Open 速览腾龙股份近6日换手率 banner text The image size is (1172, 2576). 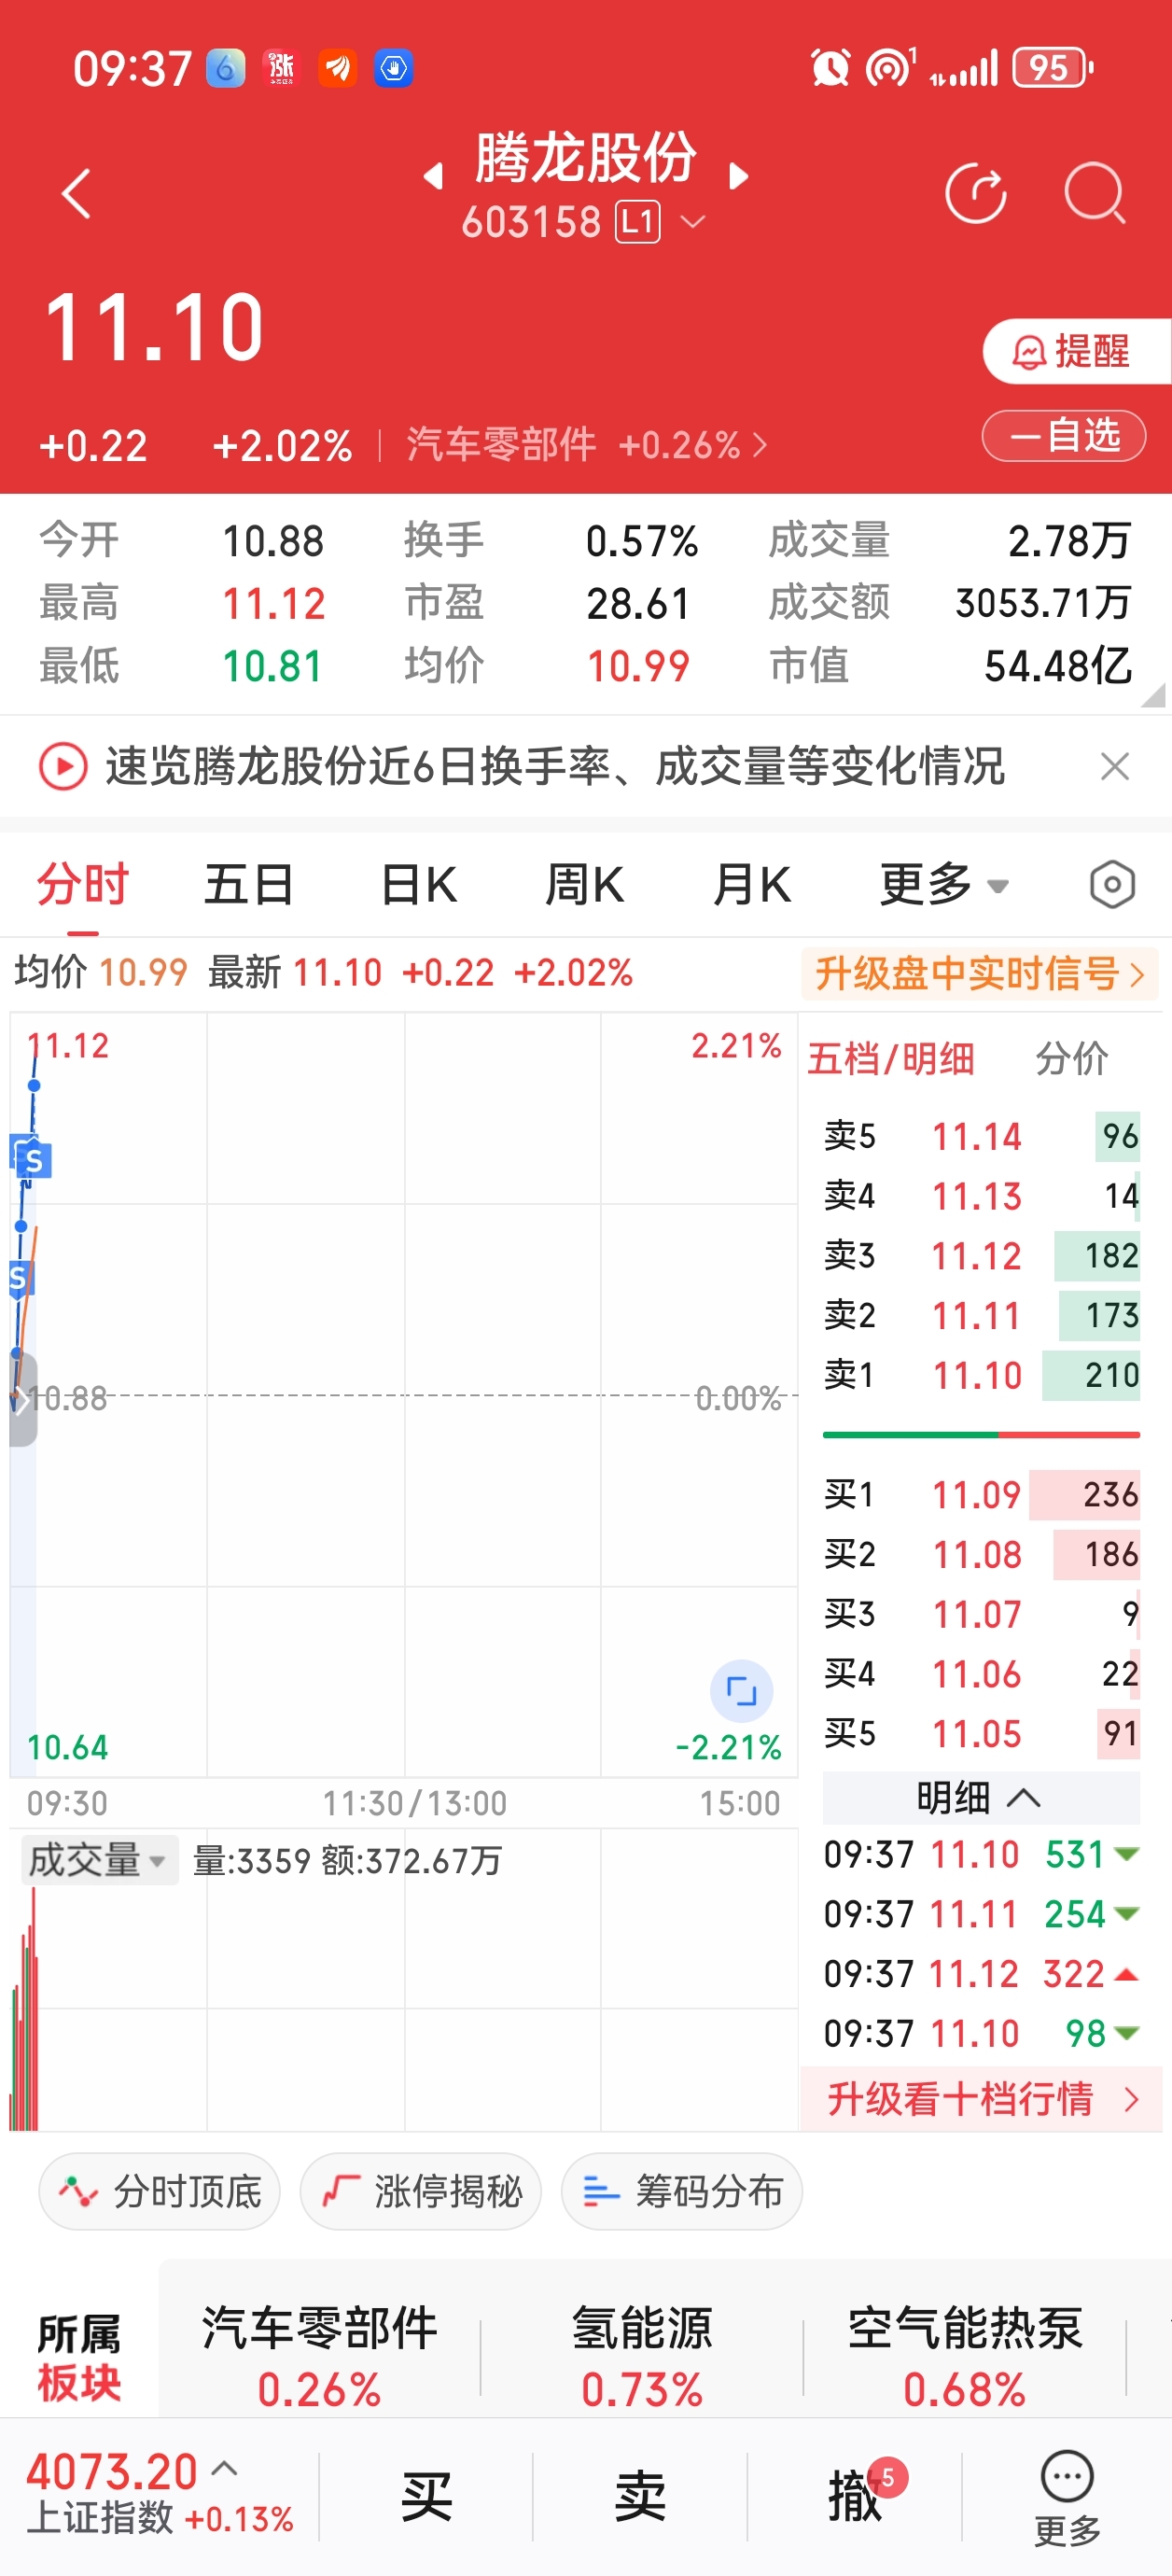(555, 767)
